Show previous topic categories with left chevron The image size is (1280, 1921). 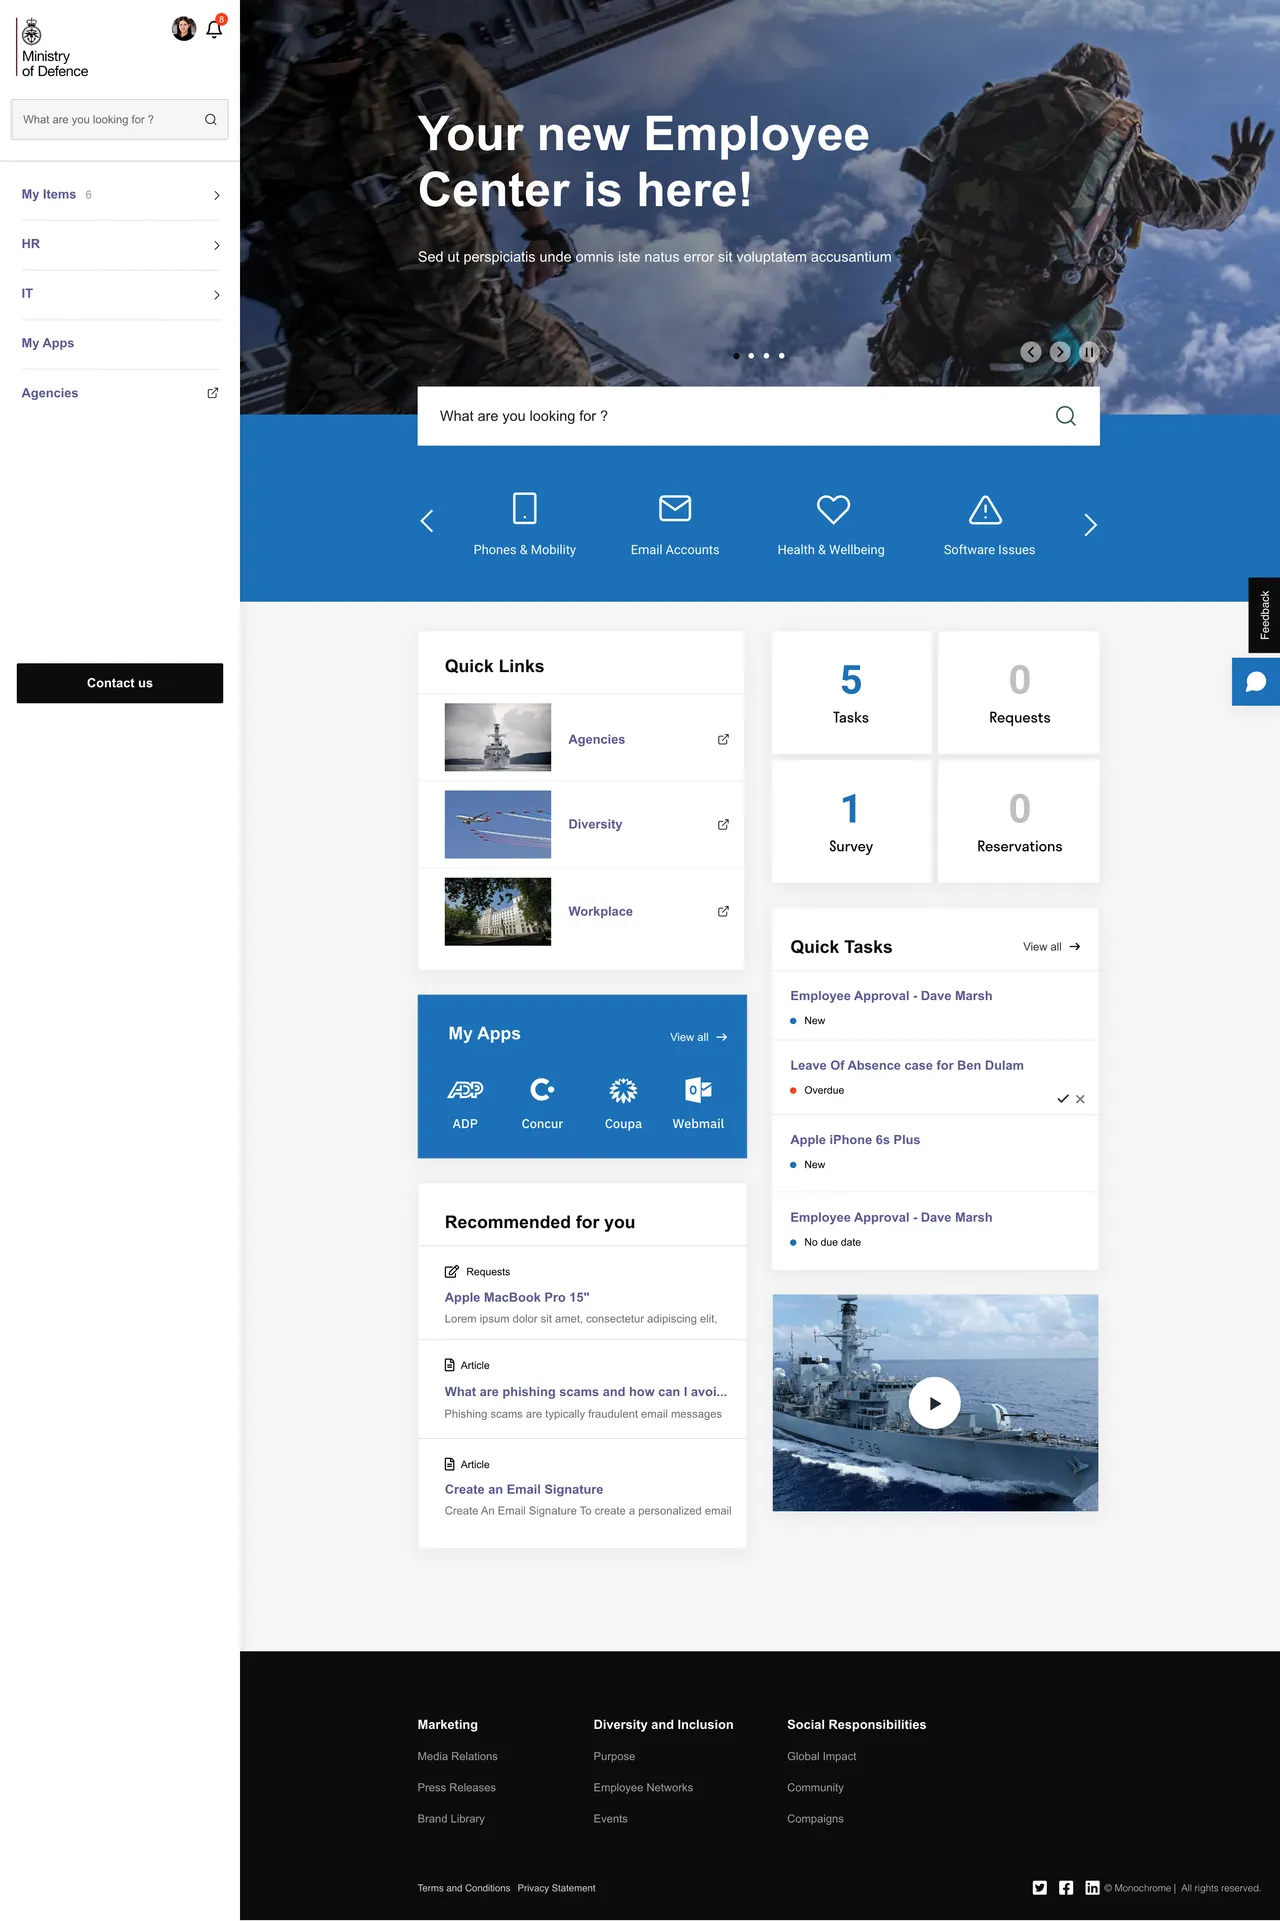point(427,521)
